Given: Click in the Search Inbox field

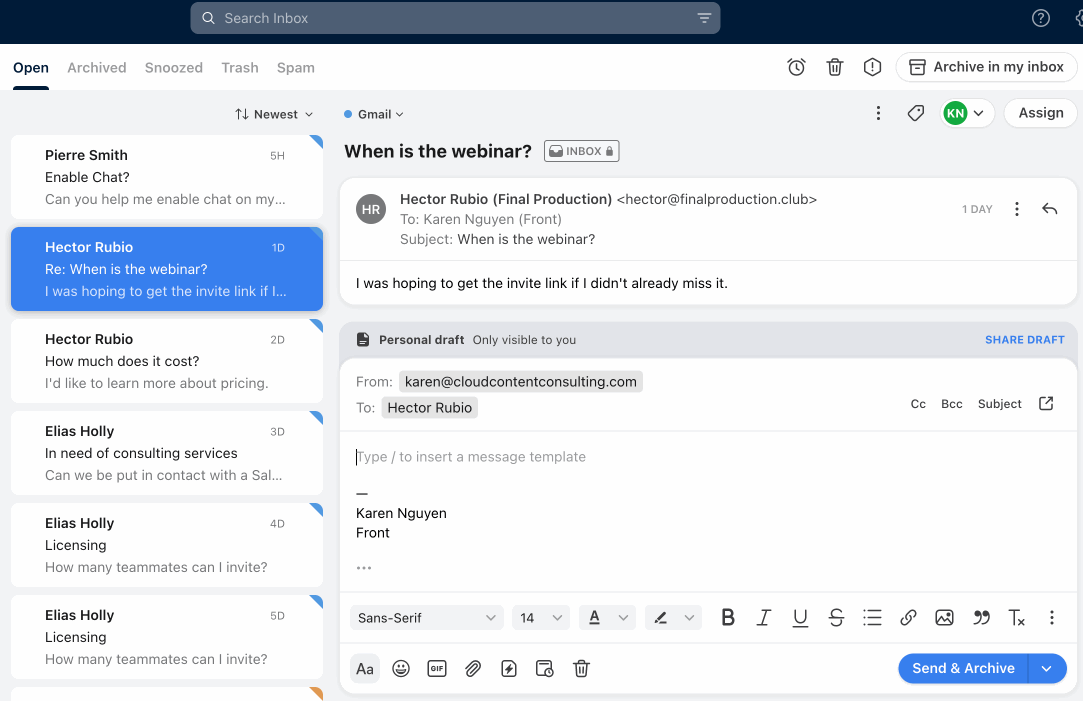Looking at the screenshot, I should coord(455,18).
